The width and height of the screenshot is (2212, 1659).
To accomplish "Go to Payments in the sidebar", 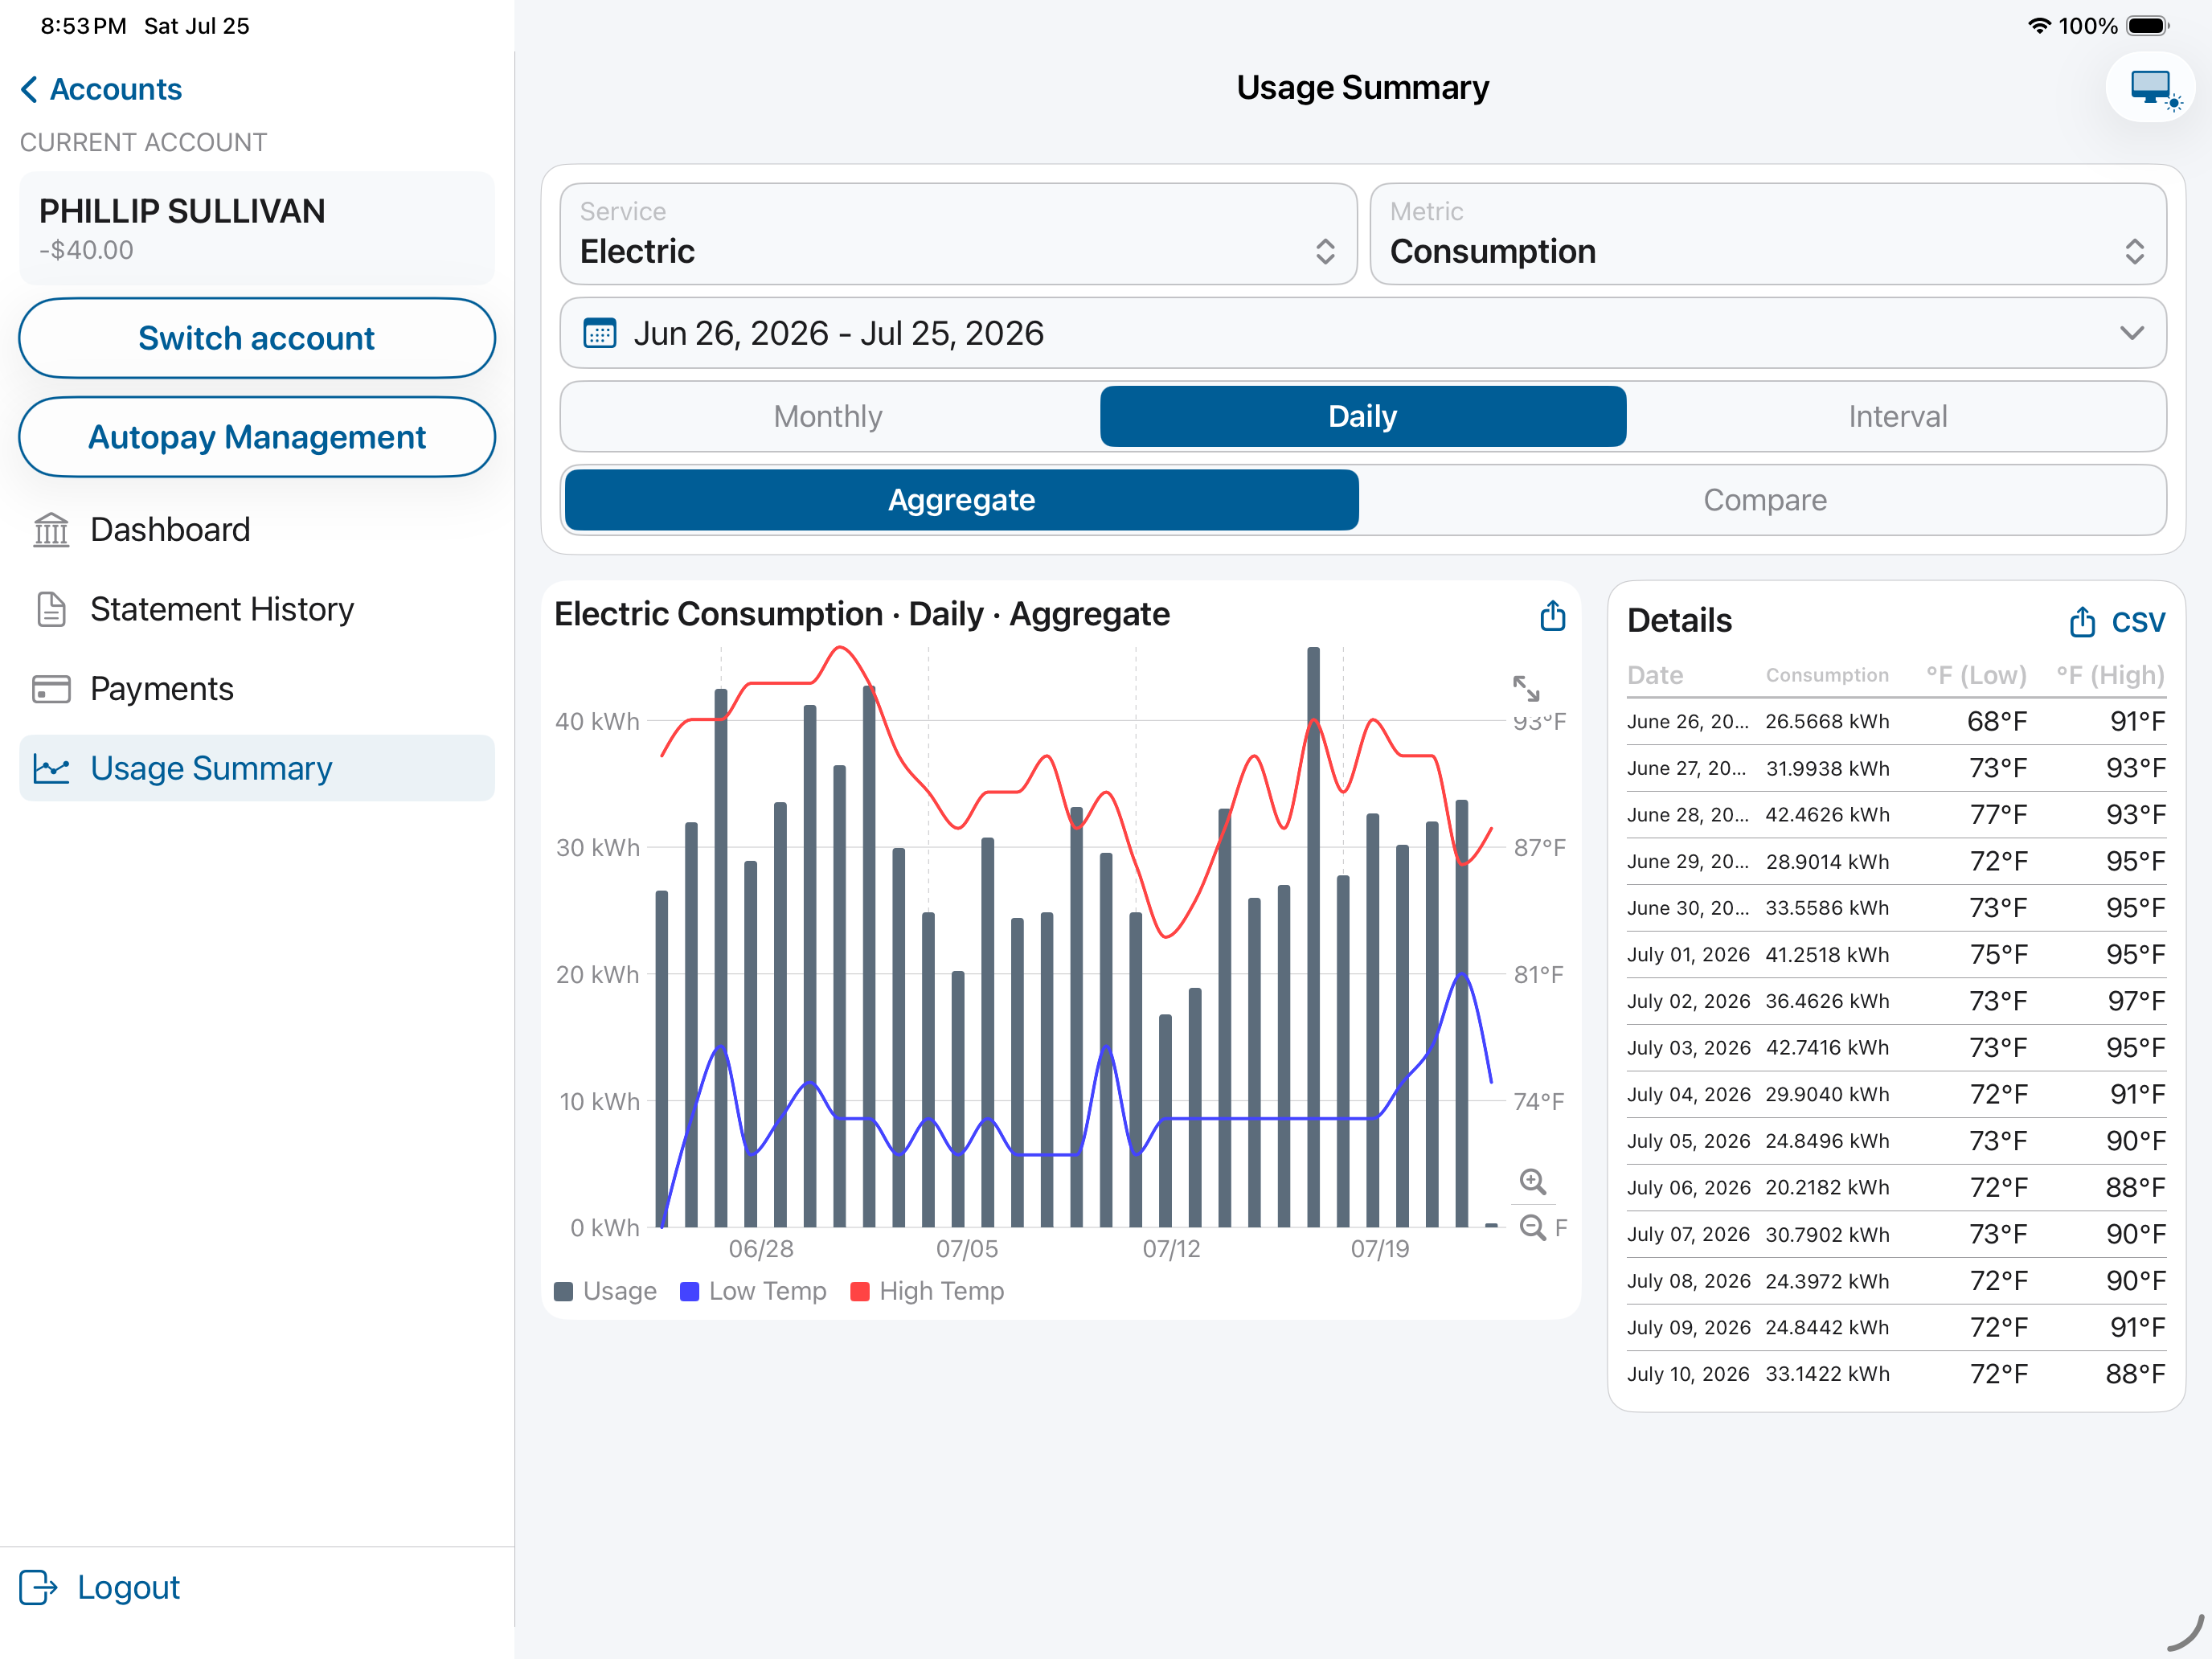I will pos(257,689).
